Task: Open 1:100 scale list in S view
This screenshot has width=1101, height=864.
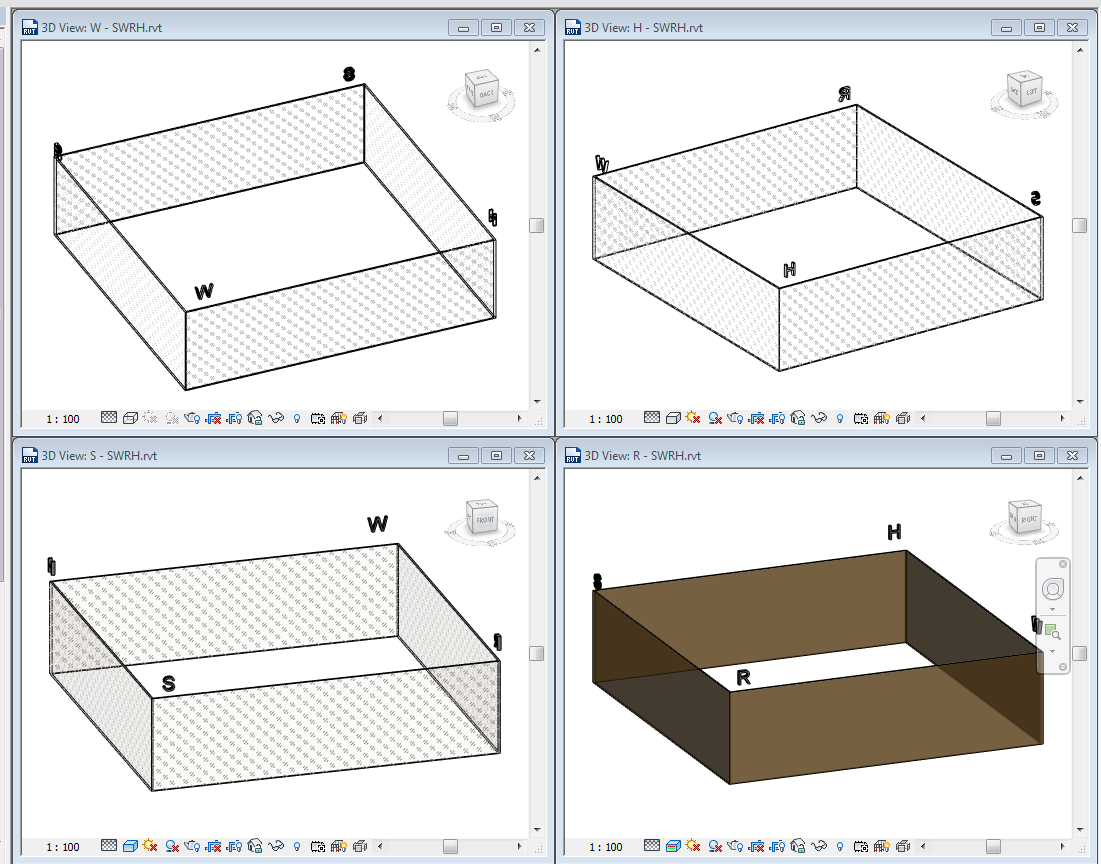Action: tap(62, 846)
